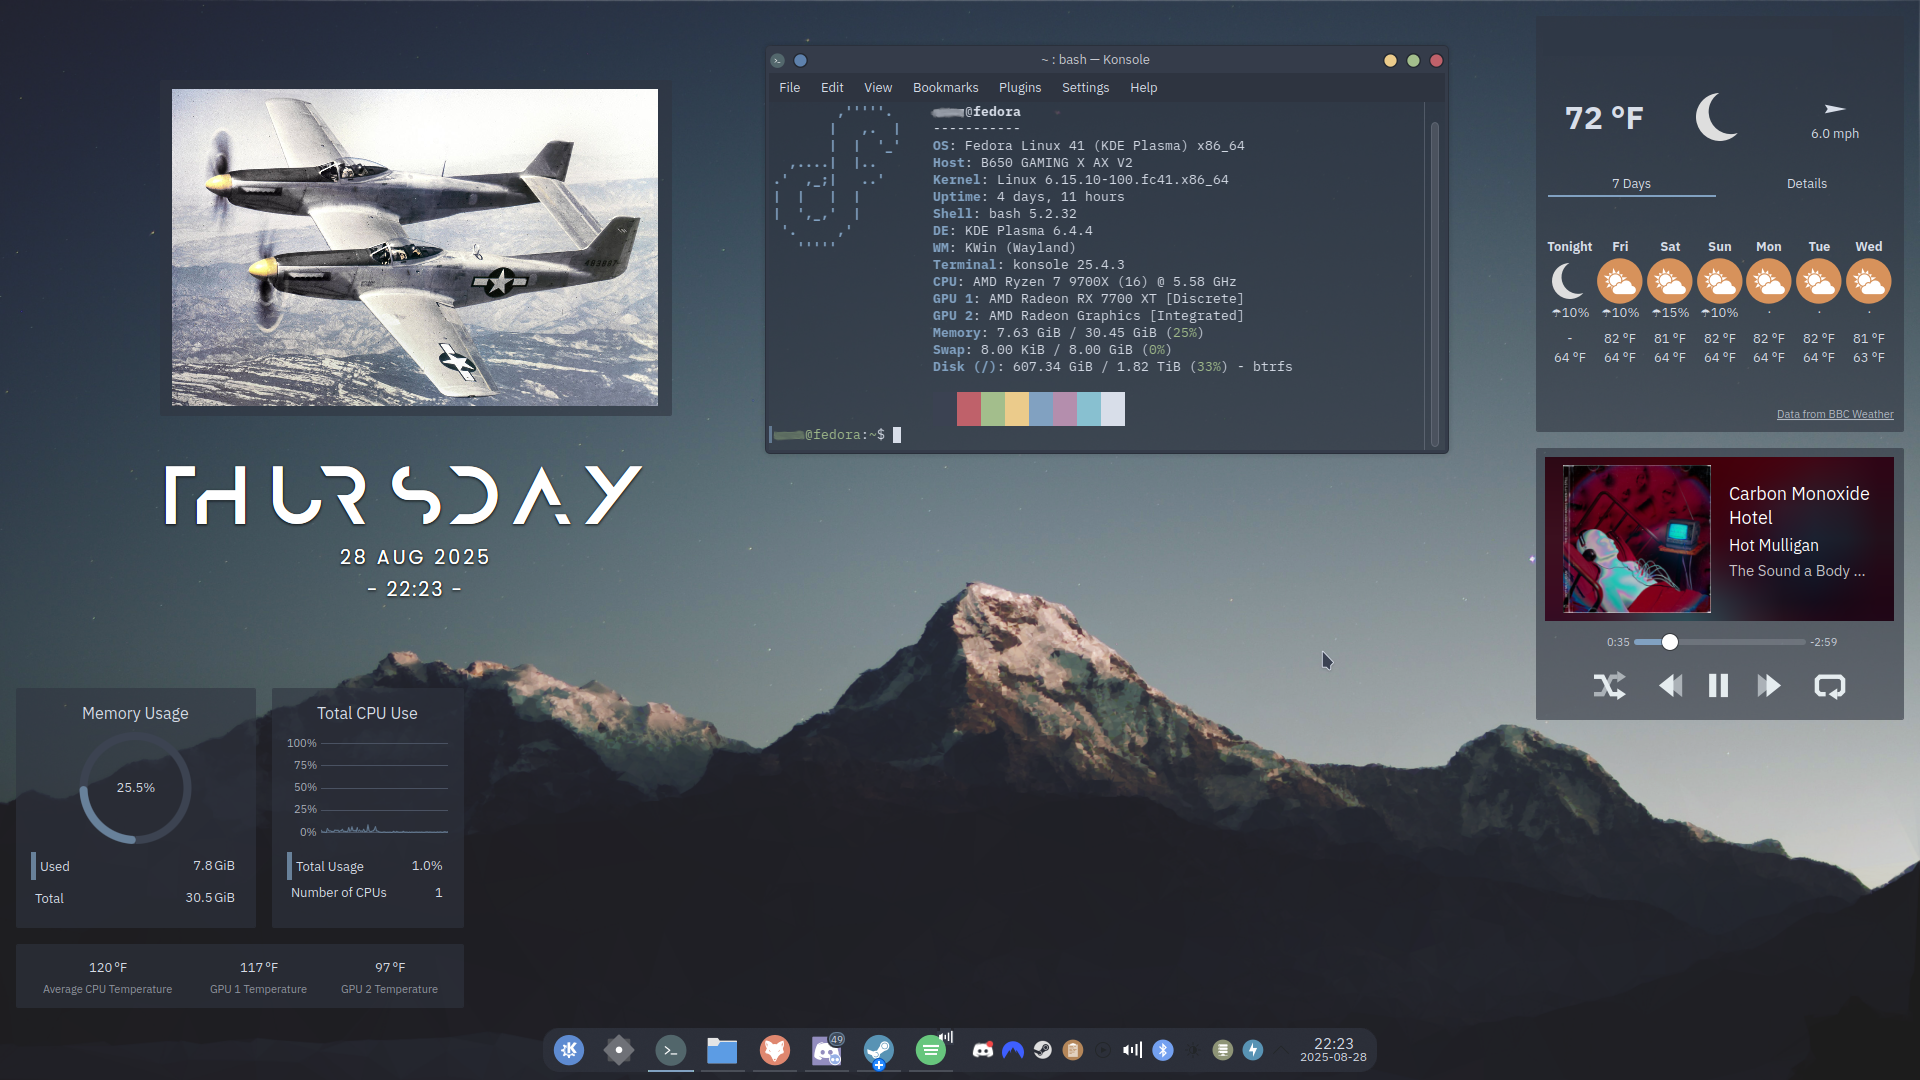Click the Discord system tray icon
This screenshot has height=1080, width=1920.
pos(983,1050)
